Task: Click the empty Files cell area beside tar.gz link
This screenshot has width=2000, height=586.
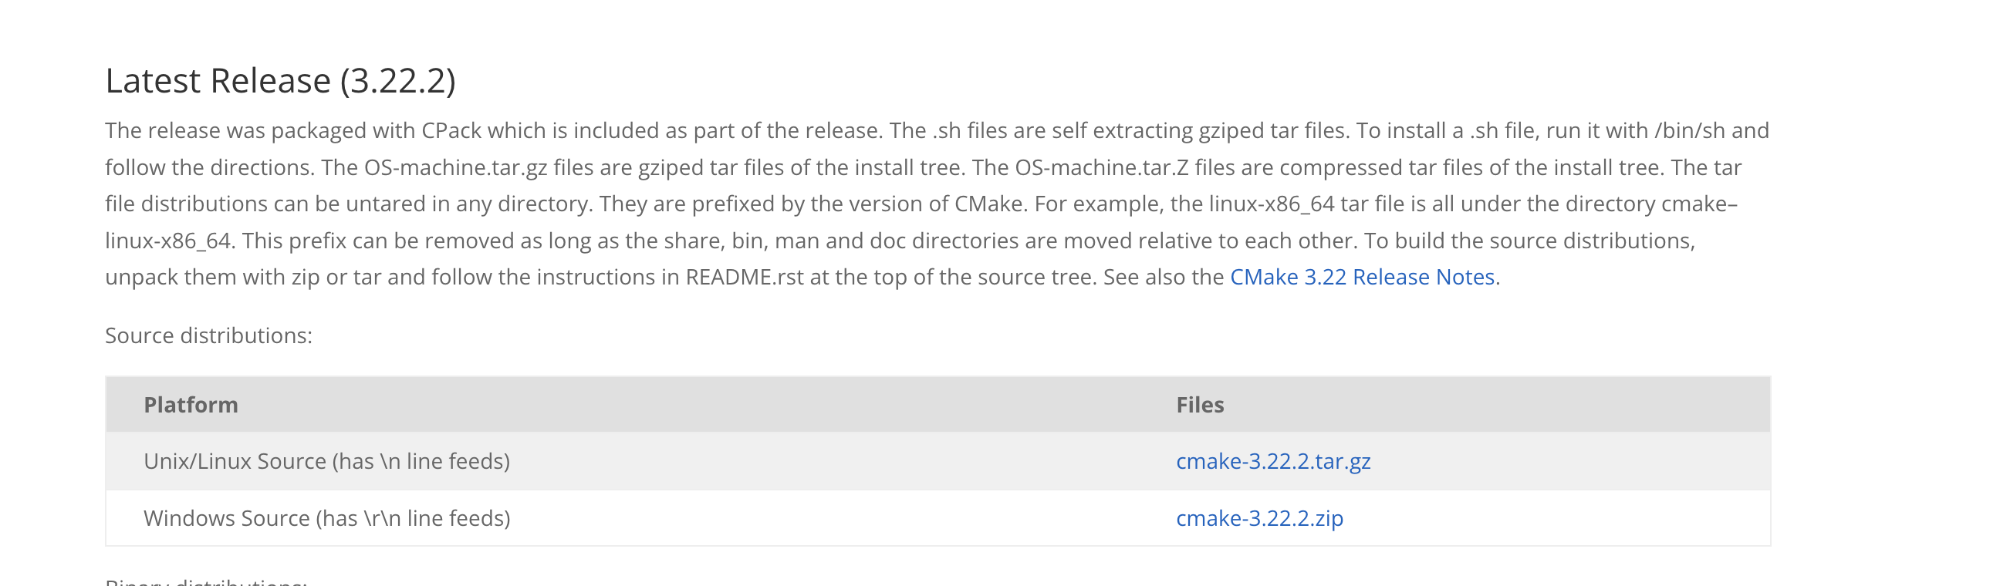Action: click(x=1570, y=461)
